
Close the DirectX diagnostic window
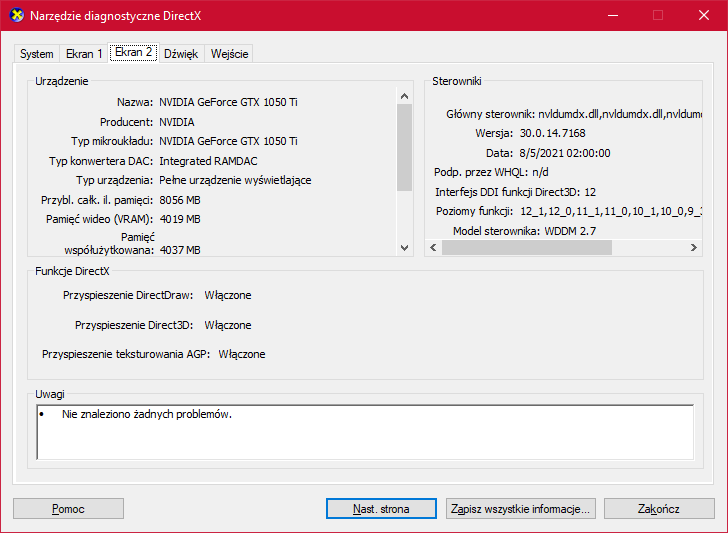704,15
